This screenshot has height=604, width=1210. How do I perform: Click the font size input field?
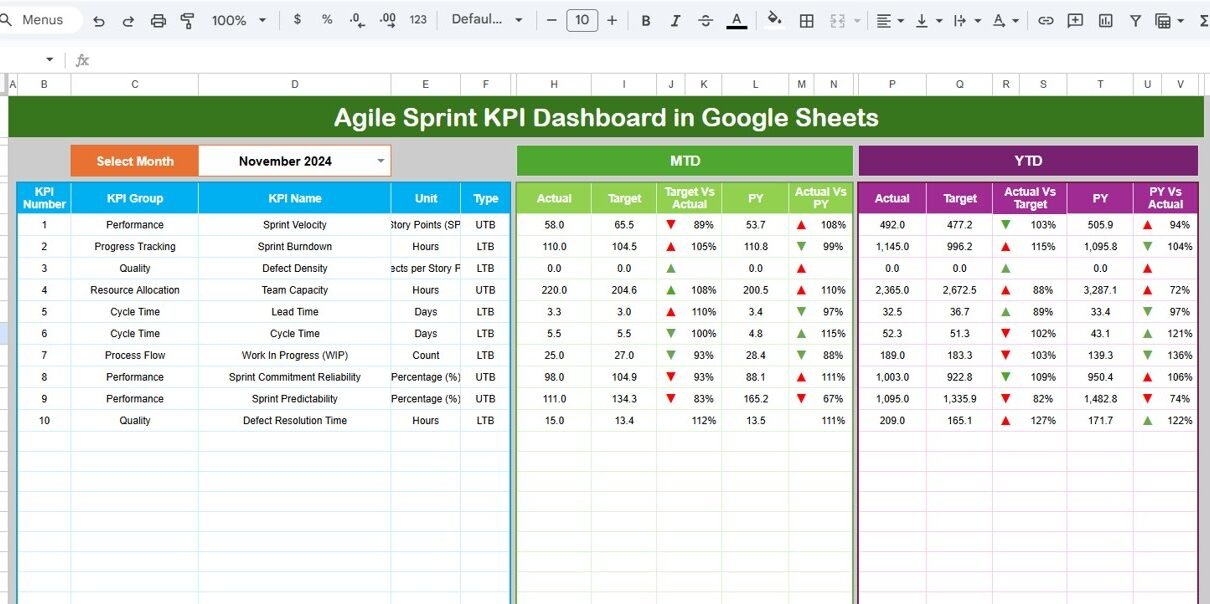coord(582,20)
